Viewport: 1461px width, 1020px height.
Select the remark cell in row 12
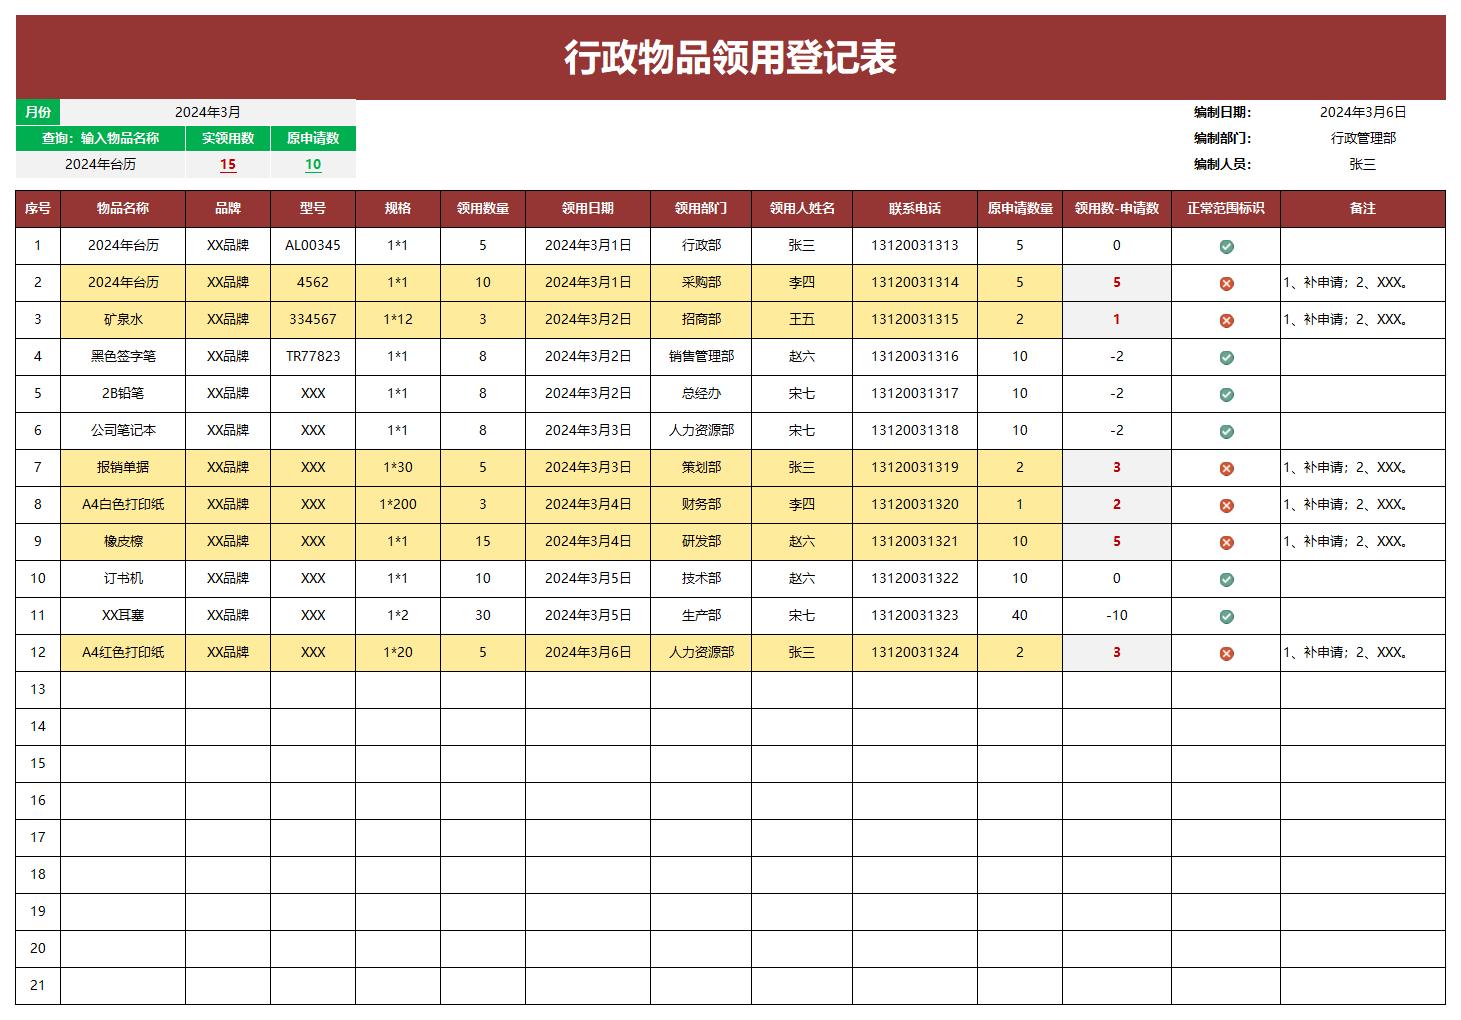click(x=1363, y=652)
